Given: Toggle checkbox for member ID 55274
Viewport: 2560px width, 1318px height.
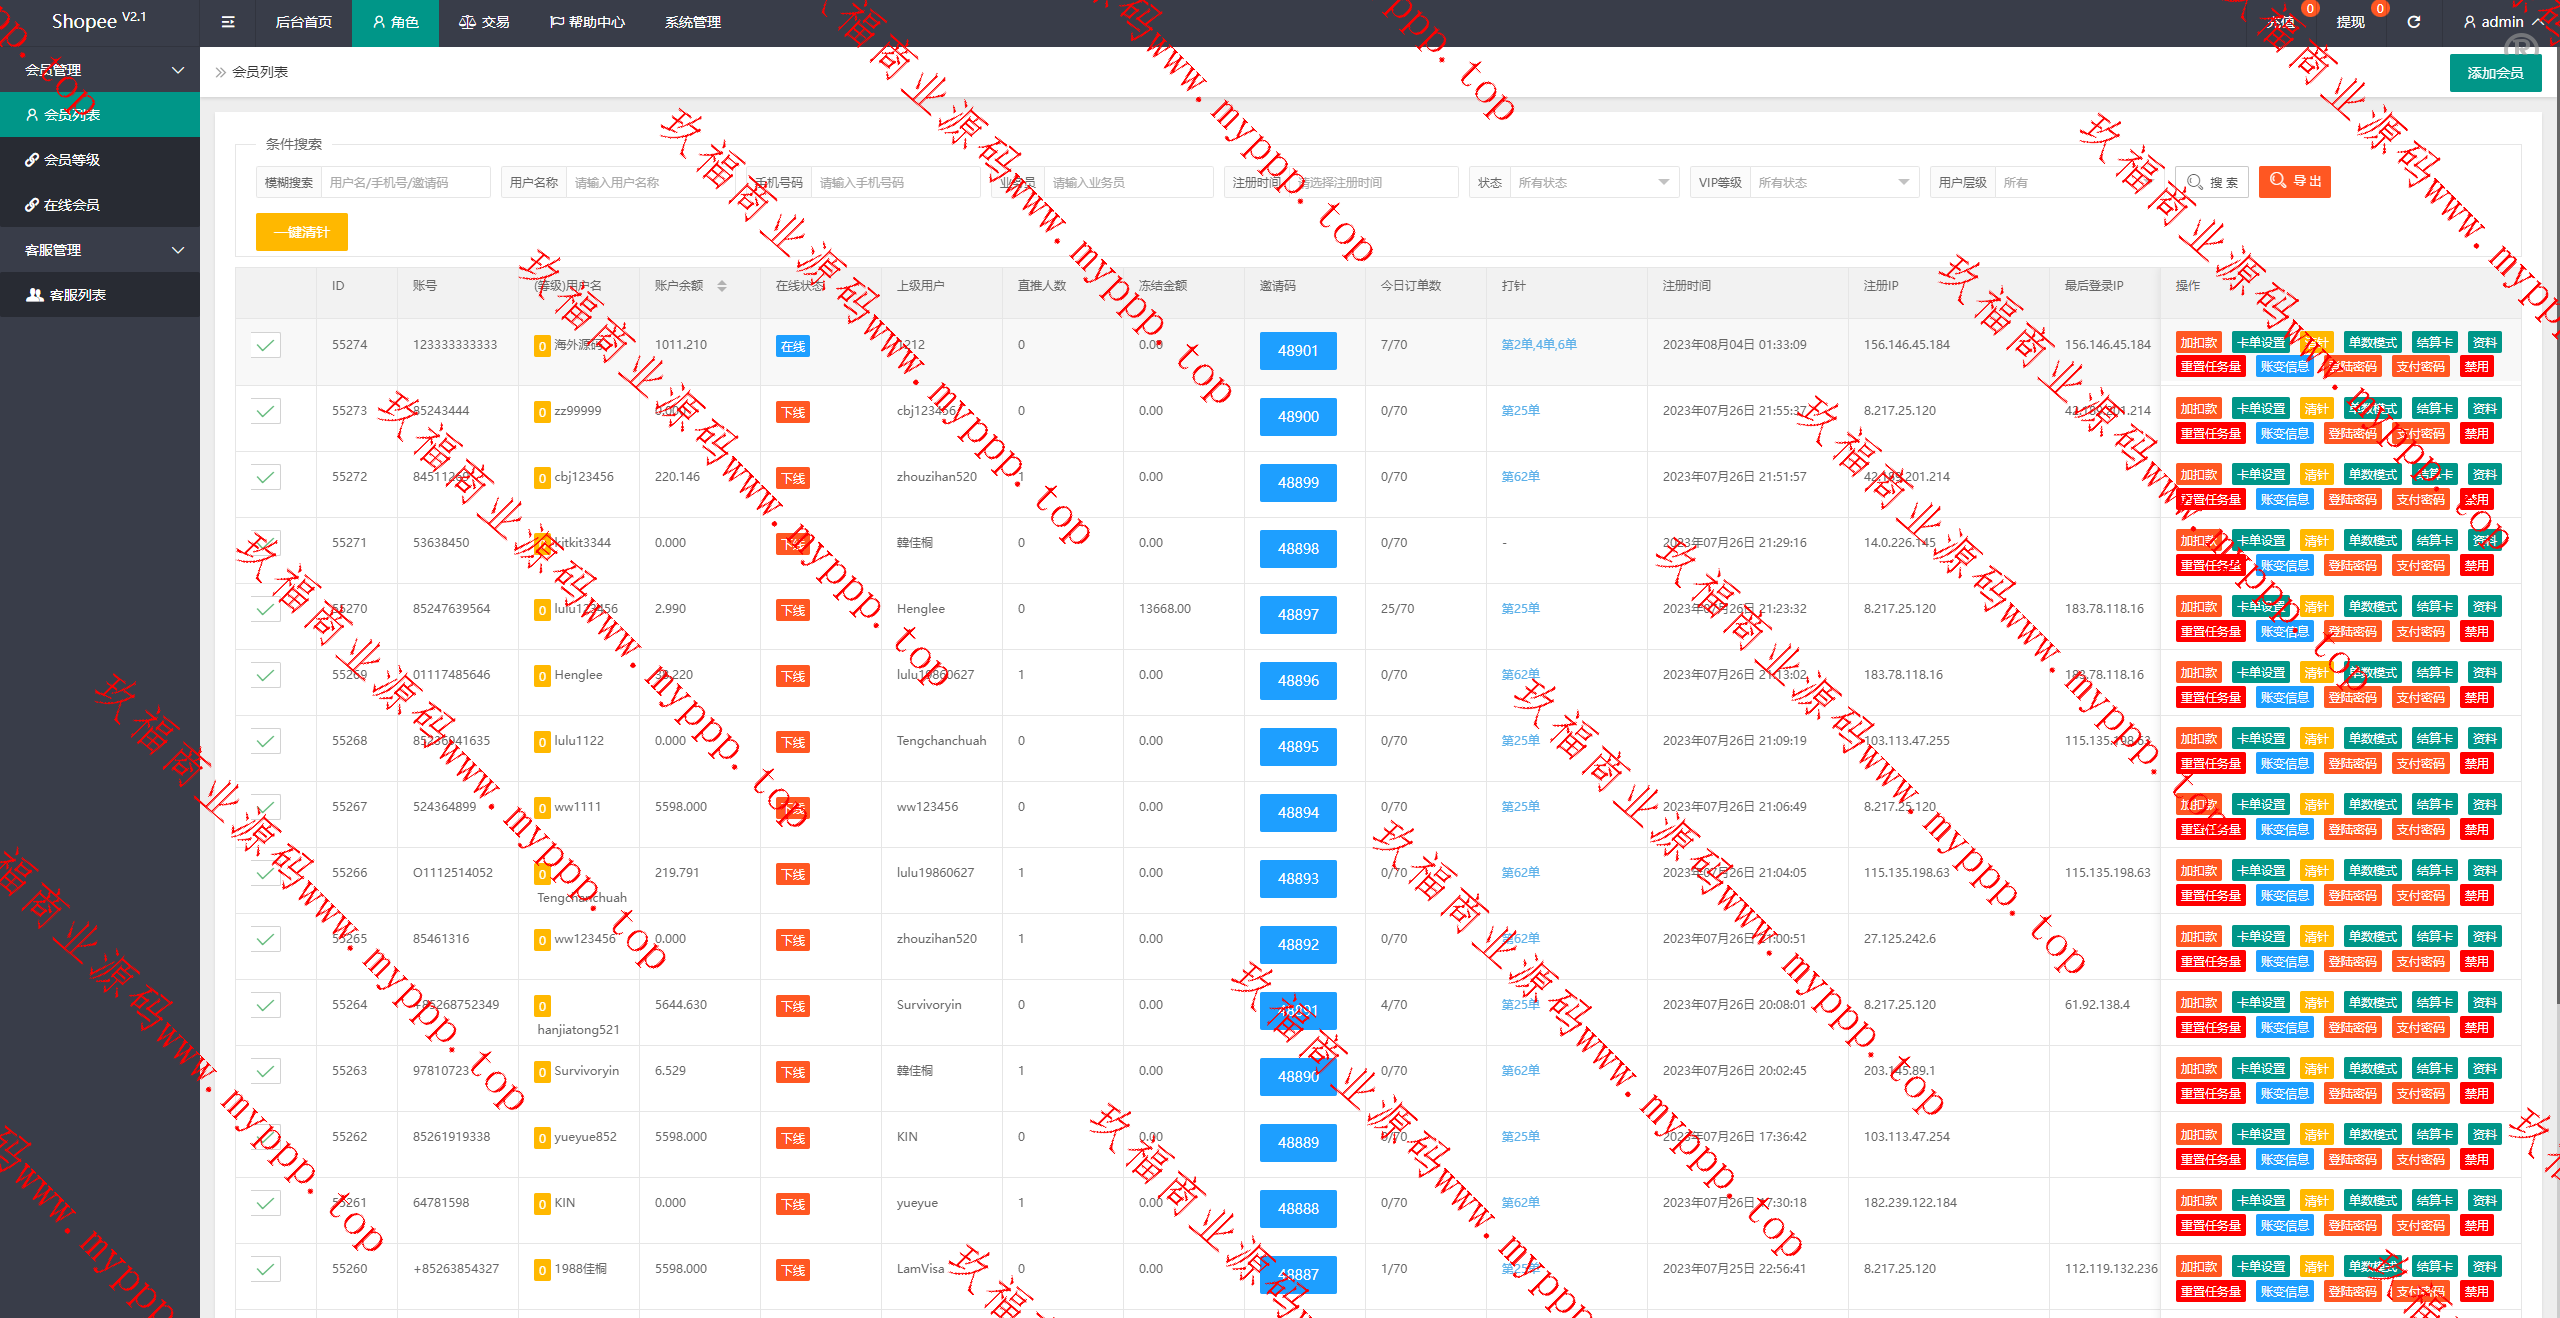Looking at the screenshot, I should coord(265,345).
